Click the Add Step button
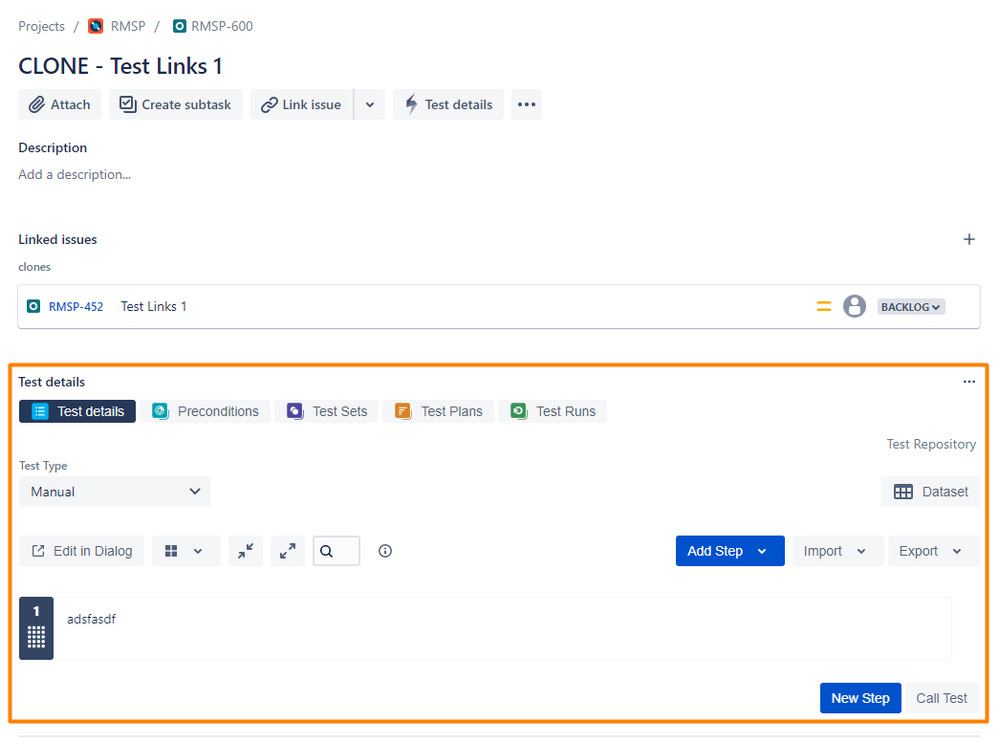 730,551
